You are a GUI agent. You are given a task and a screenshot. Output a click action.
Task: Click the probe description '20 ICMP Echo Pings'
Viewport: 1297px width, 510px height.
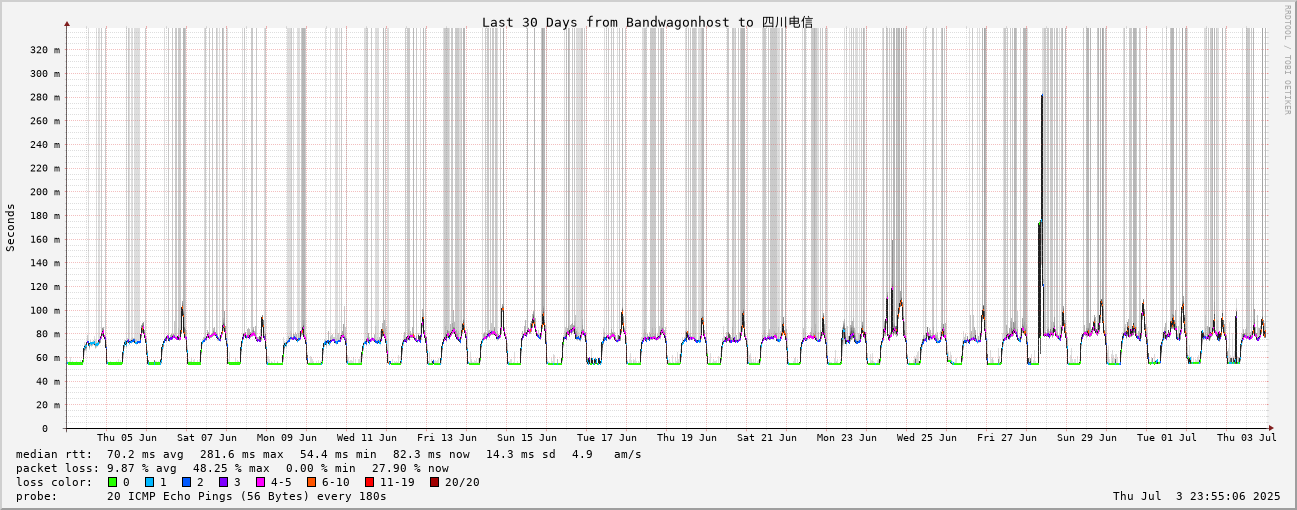click(169, 496)
